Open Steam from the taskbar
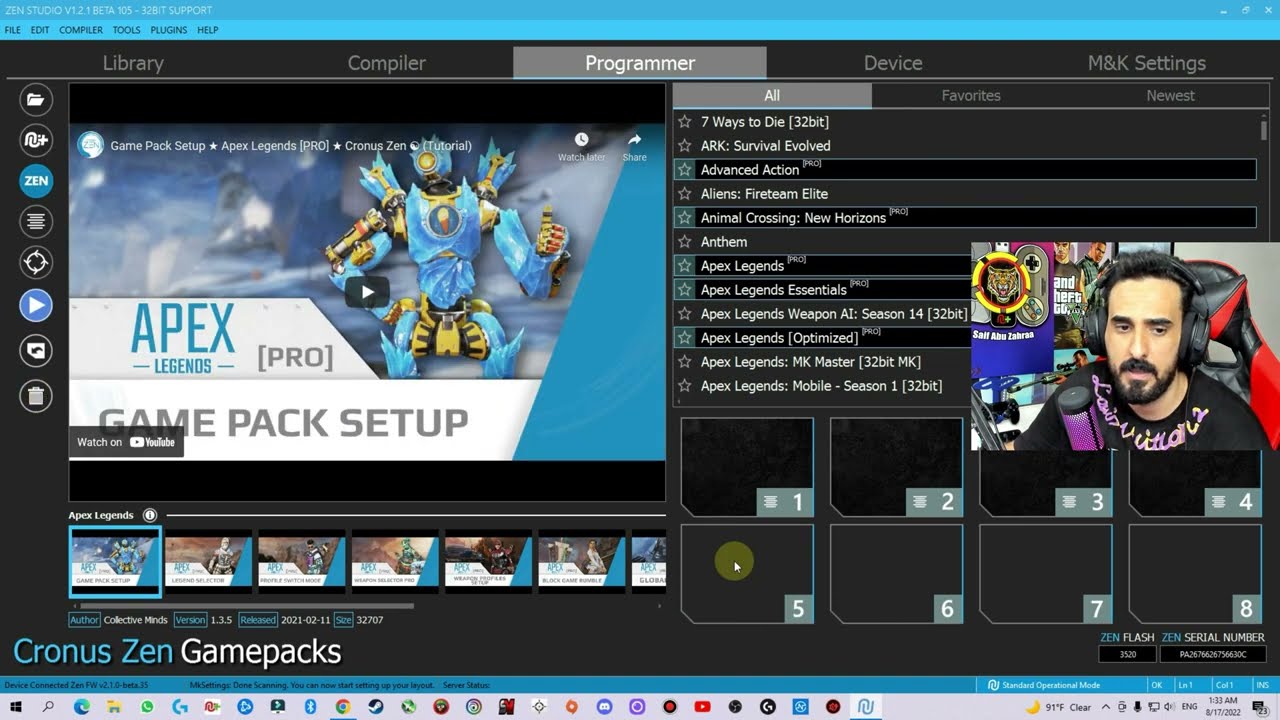 pos(376,707)
